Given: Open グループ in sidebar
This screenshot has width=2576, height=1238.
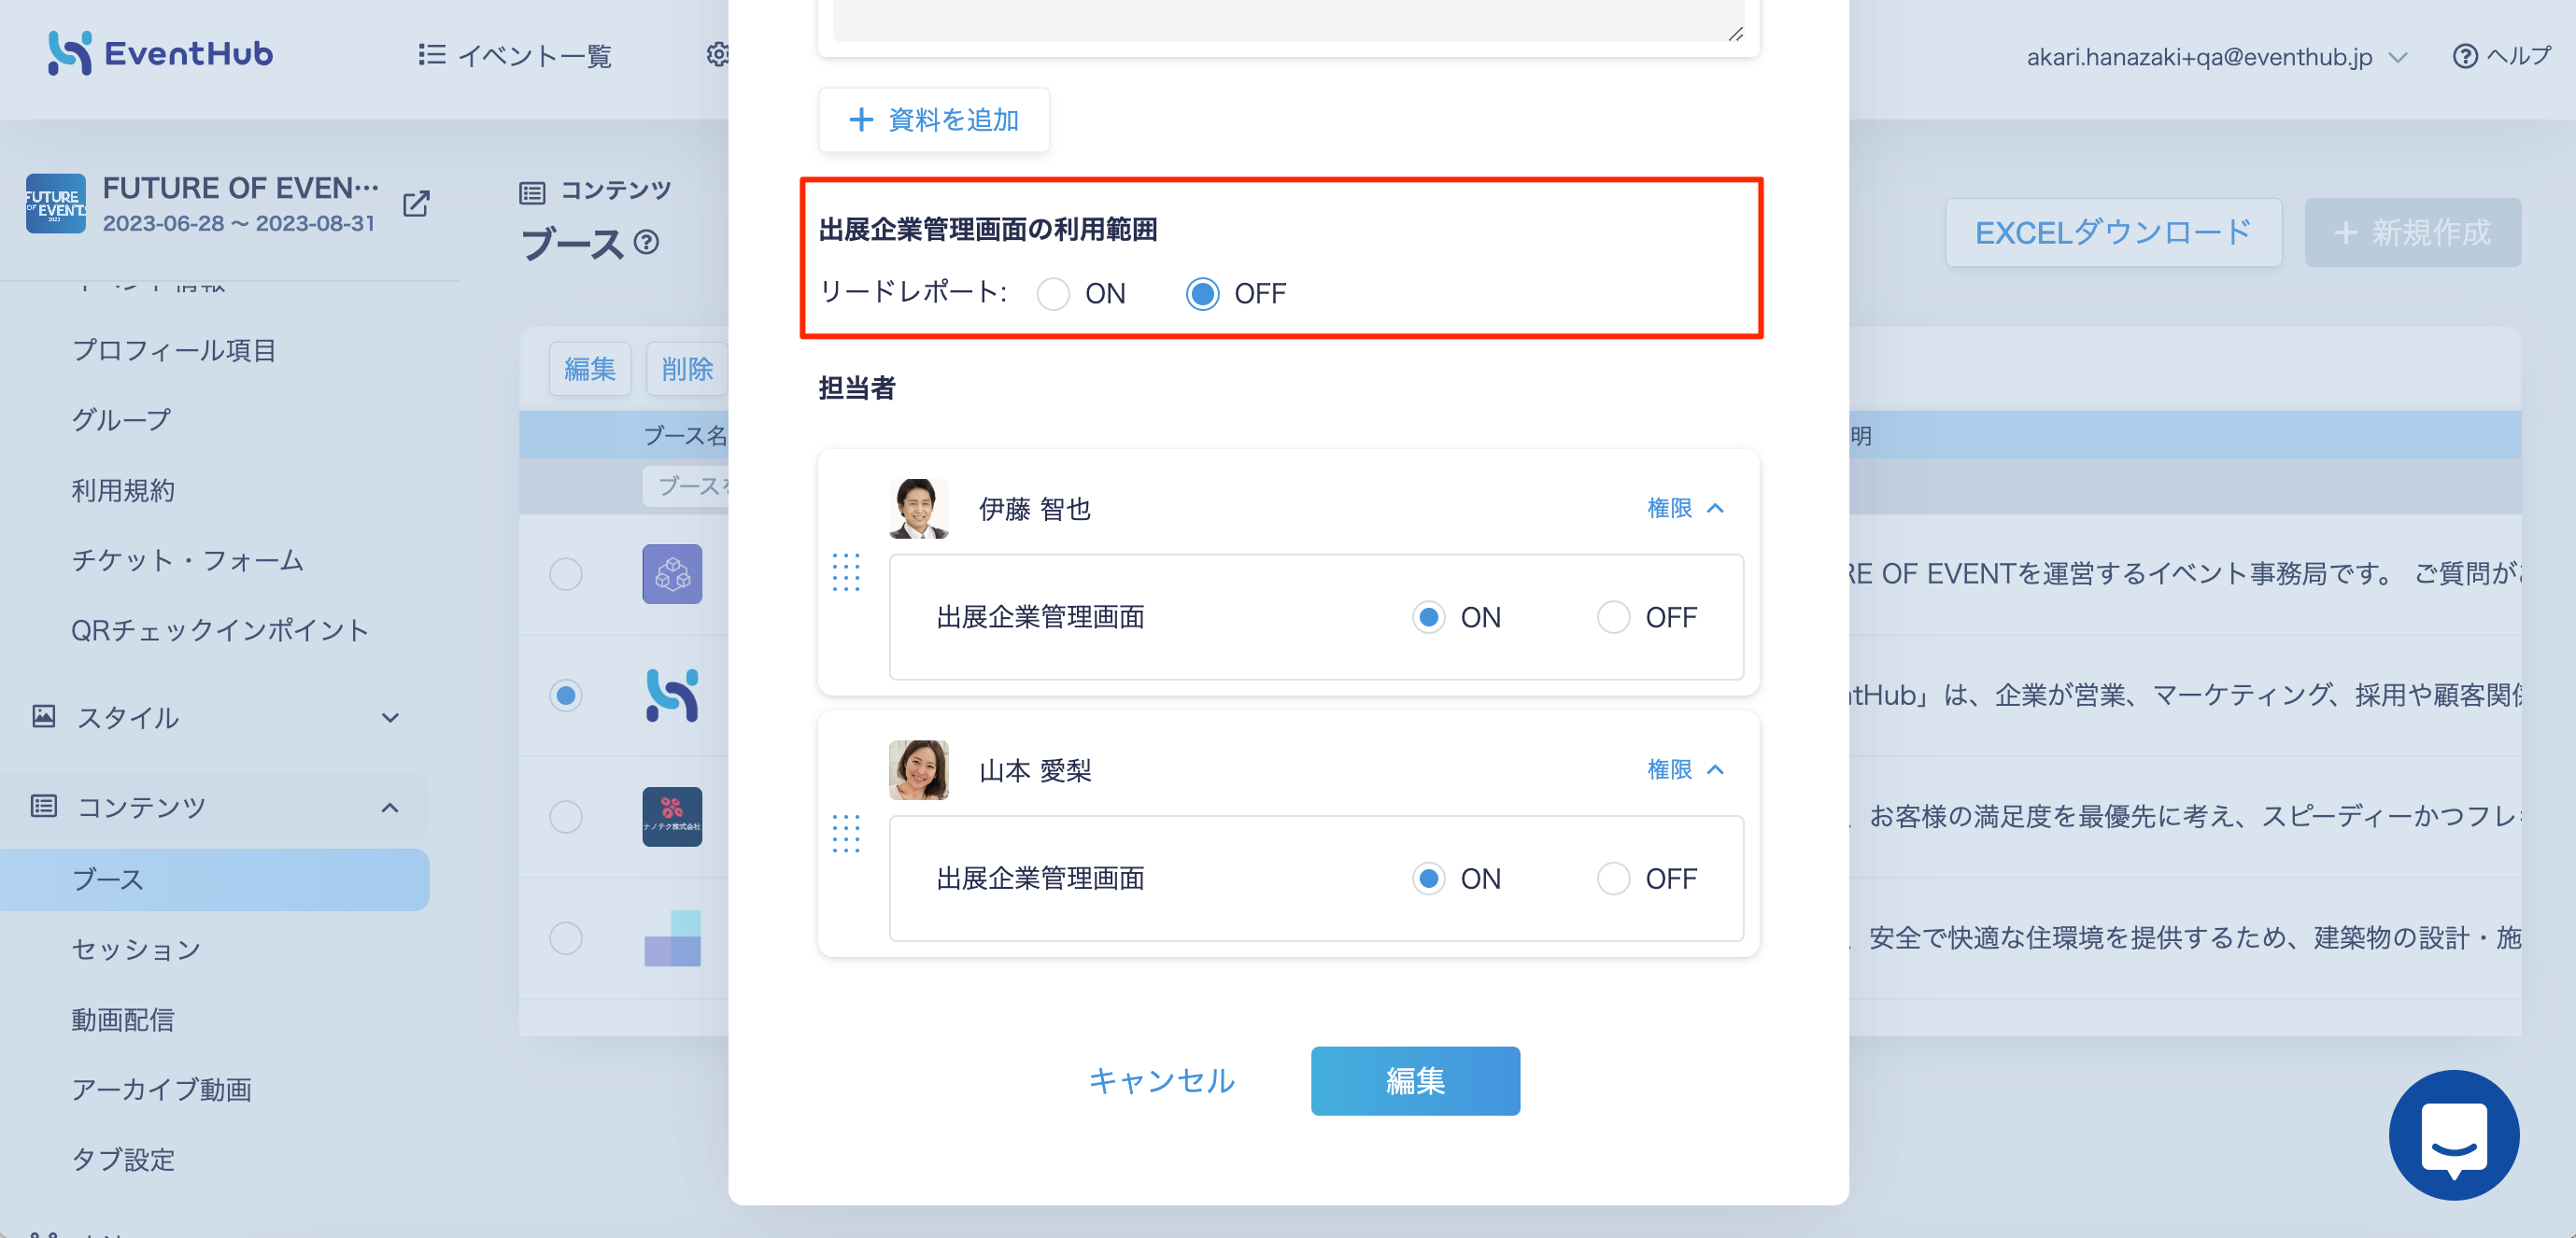Looking at the screenshot, I should [121, 420].
